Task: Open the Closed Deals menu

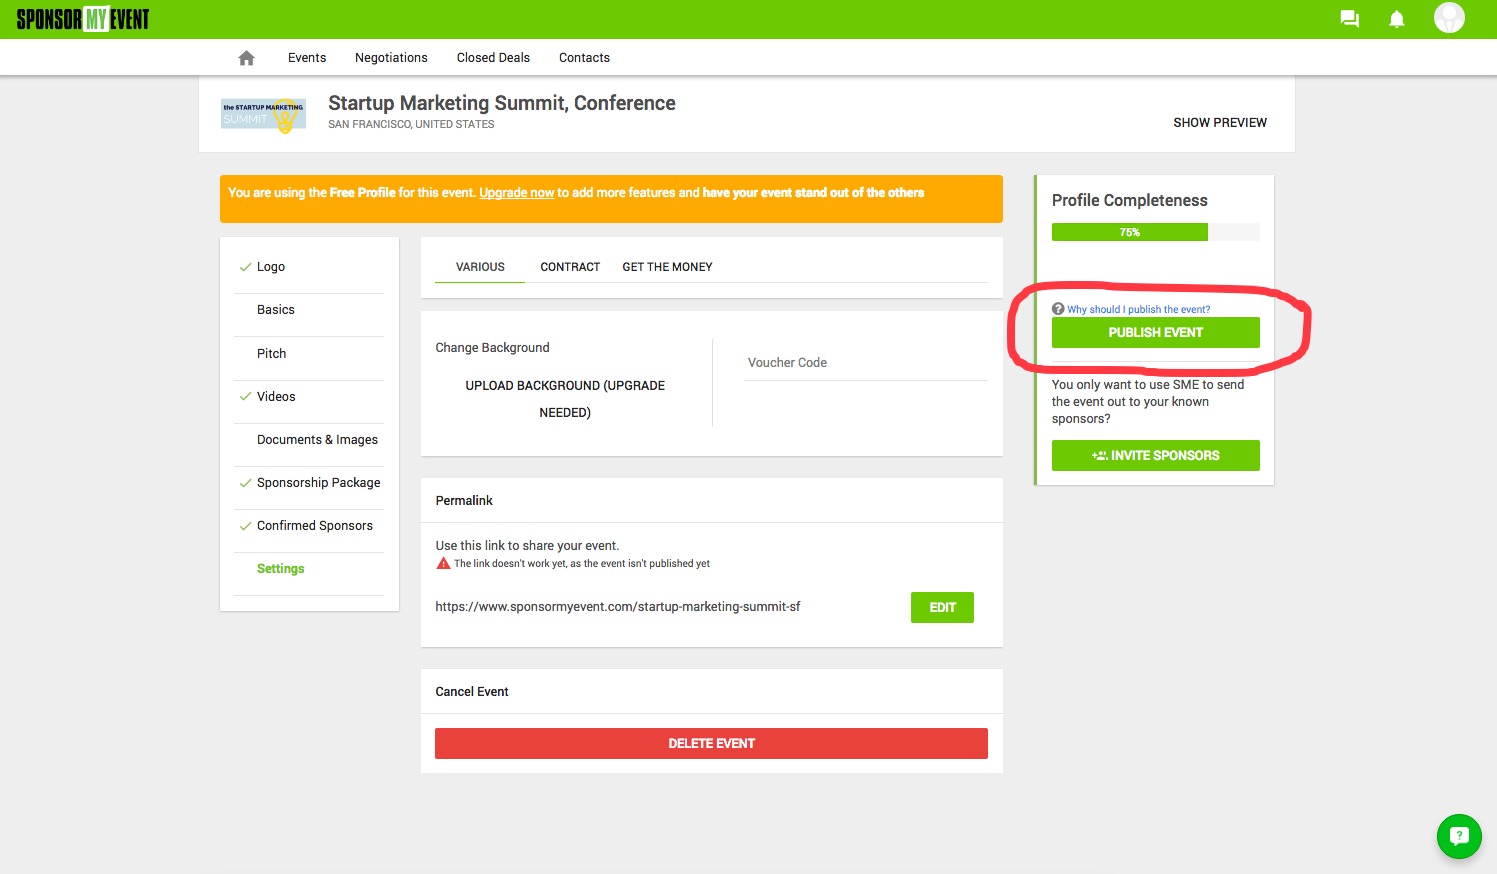Action: pos(493,58)
